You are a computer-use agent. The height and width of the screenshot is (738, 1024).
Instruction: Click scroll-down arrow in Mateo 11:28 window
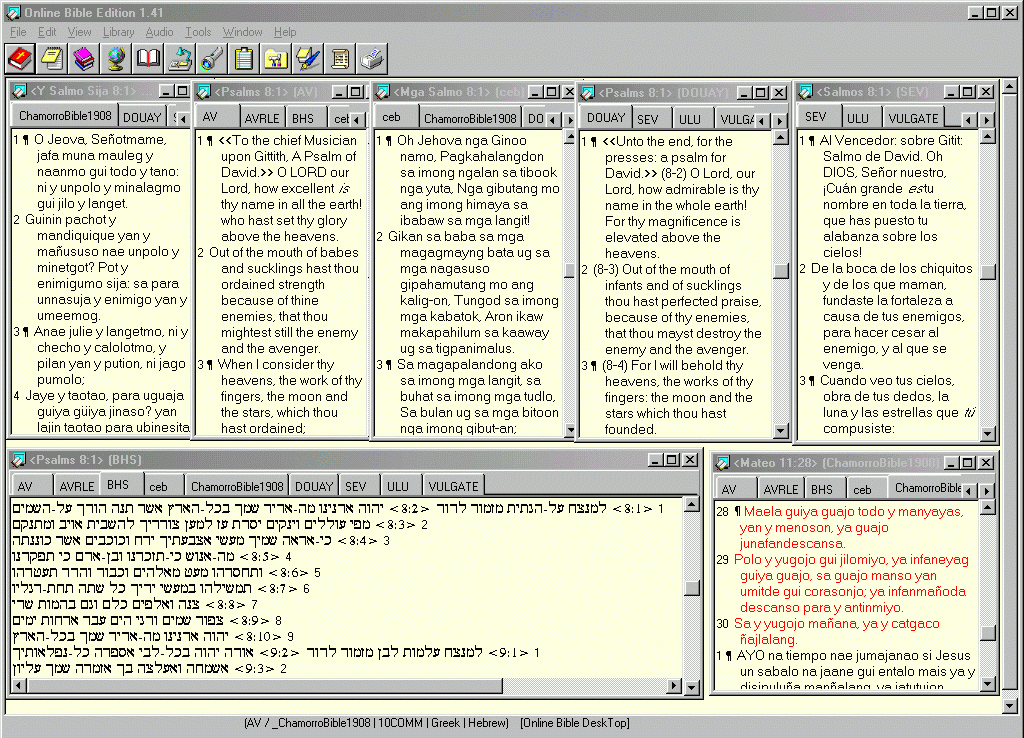[x=988, y=684]
